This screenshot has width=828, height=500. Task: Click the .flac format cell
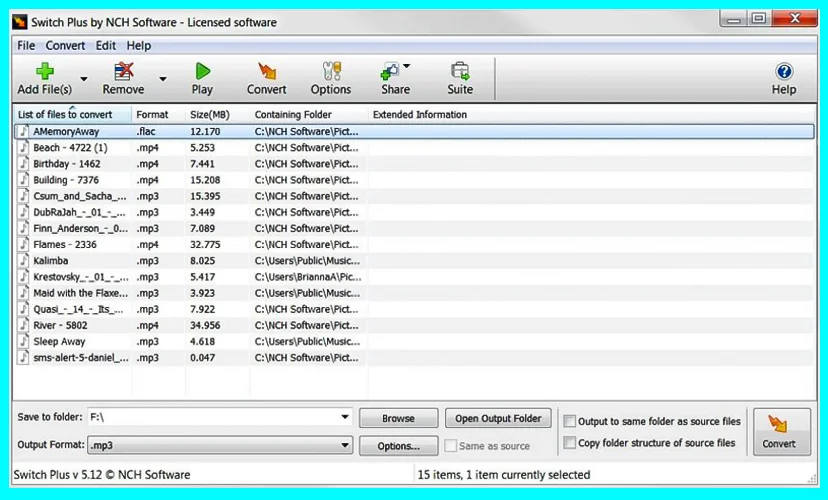point(146,131)
